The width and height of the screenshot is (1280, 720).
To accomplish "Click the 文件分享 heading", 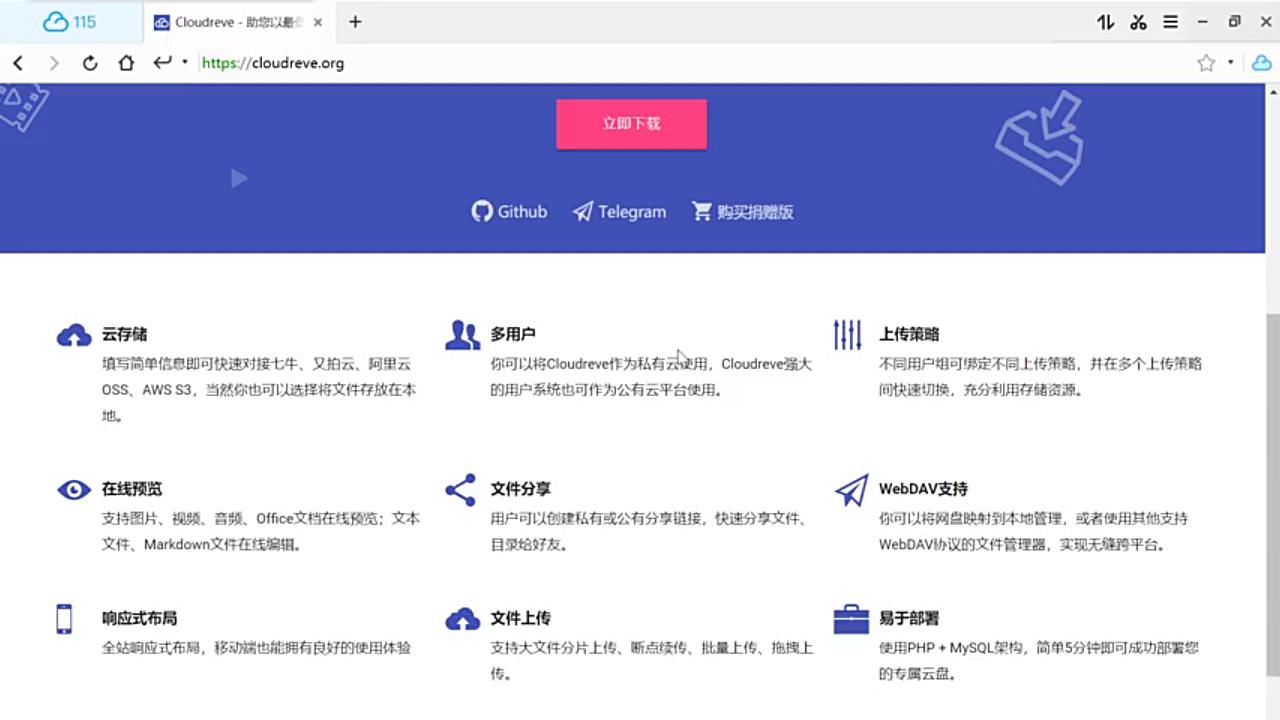I will click(521, 489).
